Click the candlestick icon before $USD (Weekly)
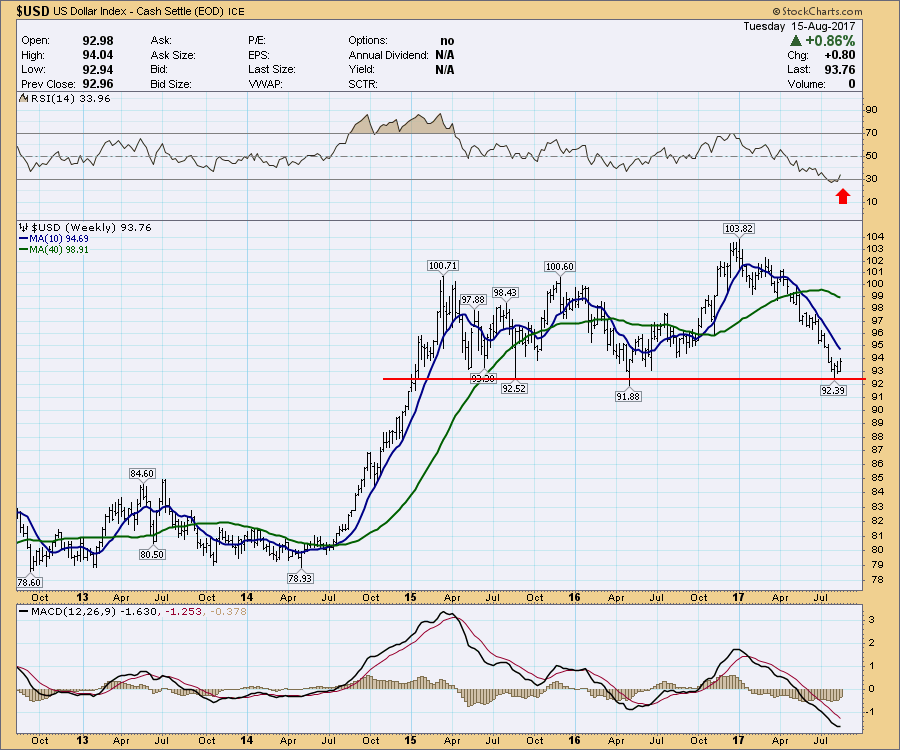 pos(25,228)
